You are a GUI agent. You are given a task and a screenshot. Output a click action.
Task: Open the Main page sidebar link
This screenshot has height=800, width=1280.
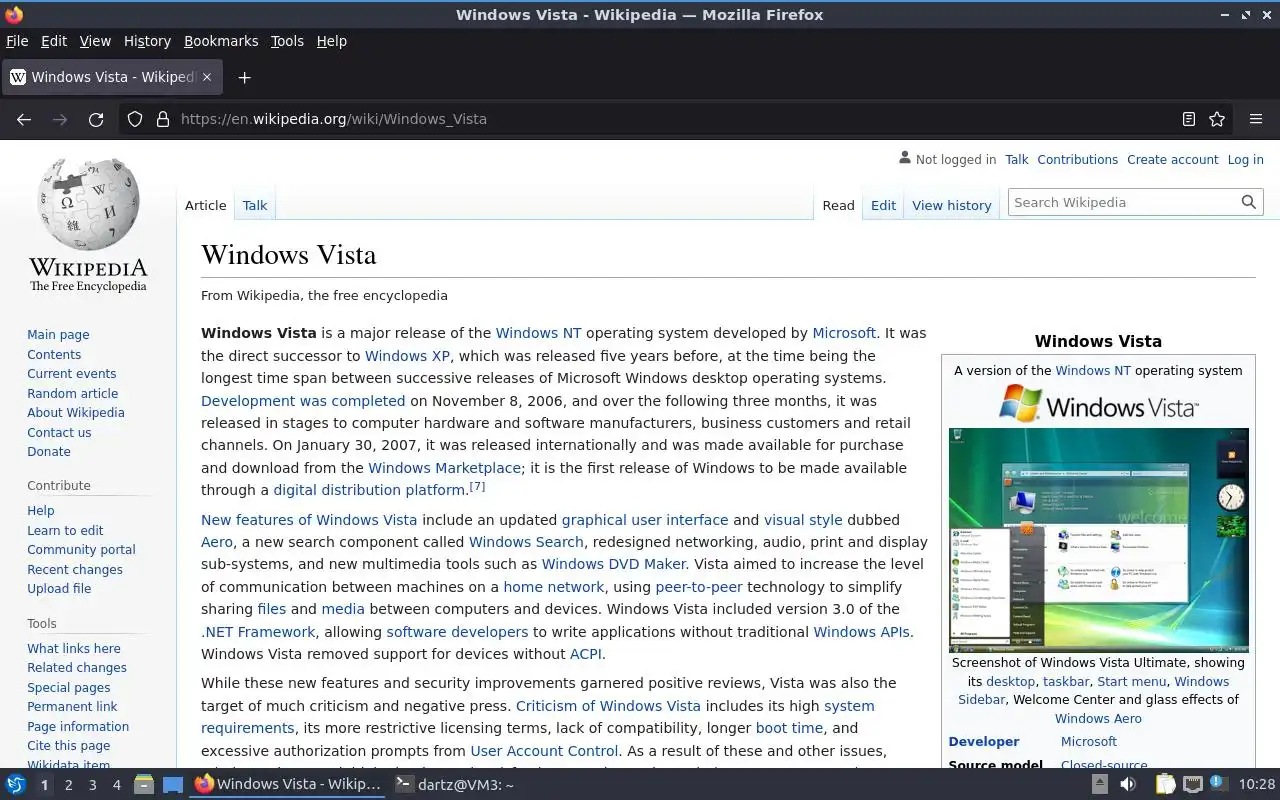(58, 335)
